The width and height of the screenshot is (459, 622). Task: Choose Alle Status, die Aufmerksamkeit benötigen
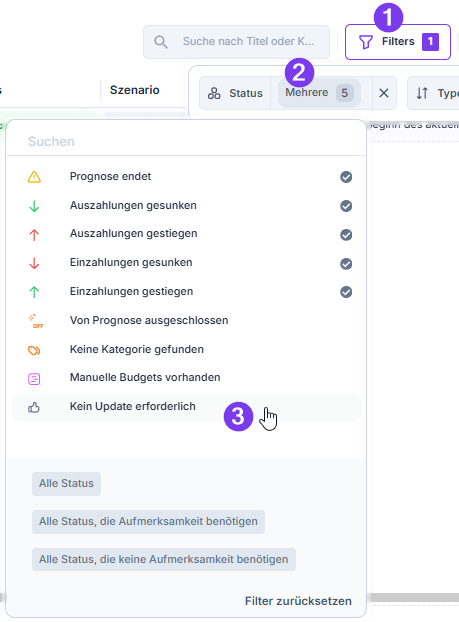tap(148, 522)
